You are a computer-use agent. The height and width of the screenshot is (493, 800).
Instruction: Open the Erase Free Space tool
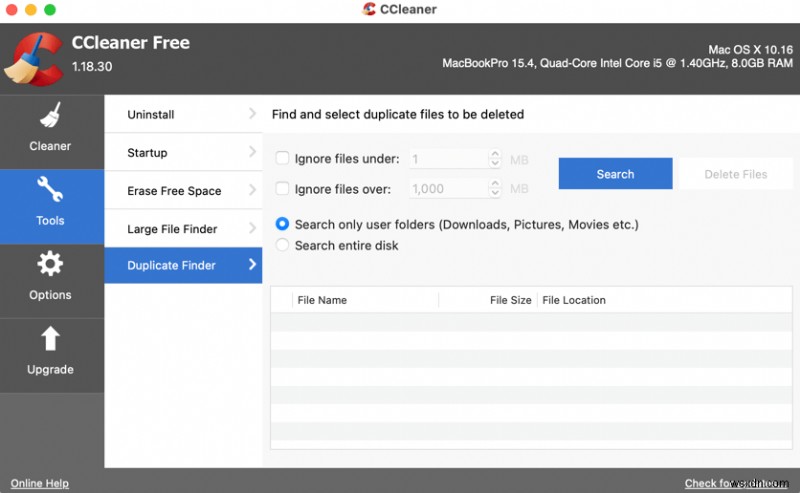coord(183,190)
